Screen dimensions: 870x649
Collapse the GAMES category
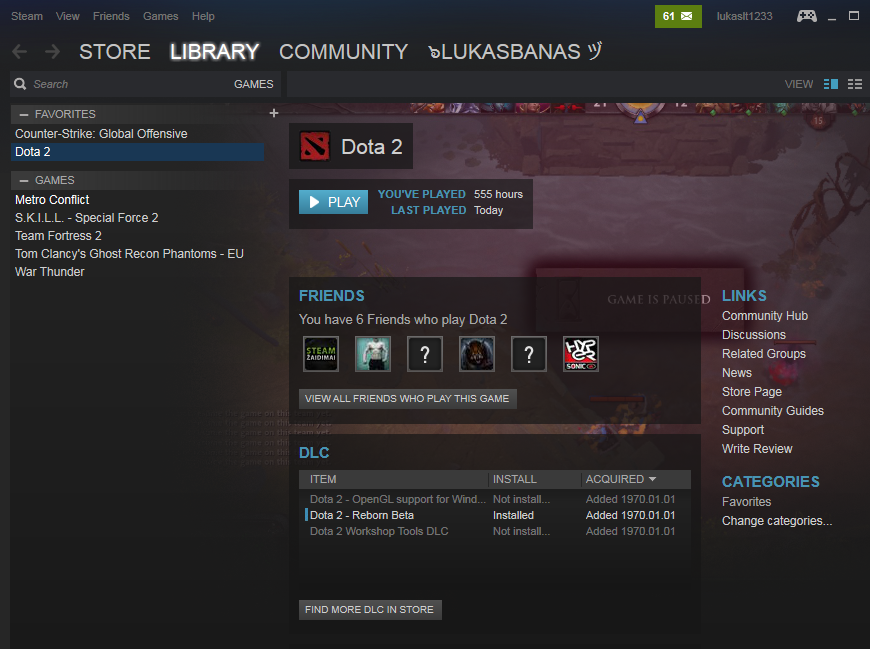tap(24, 180)
